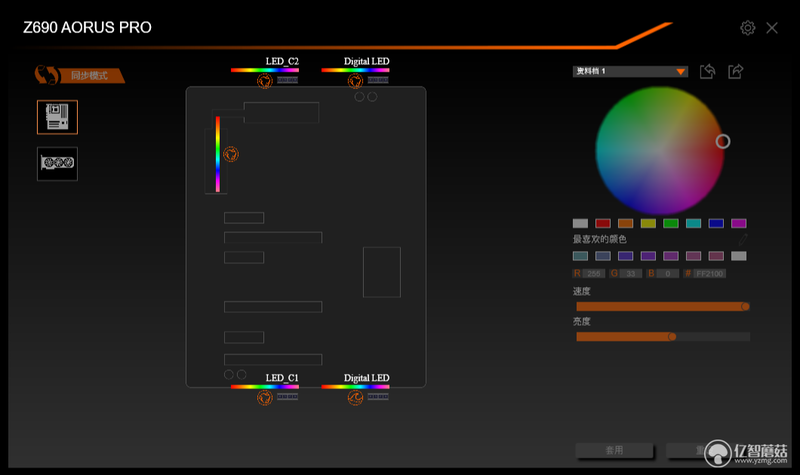Click the G value field showing 33
Screen dimensions: 800x475
coord(631,274)
